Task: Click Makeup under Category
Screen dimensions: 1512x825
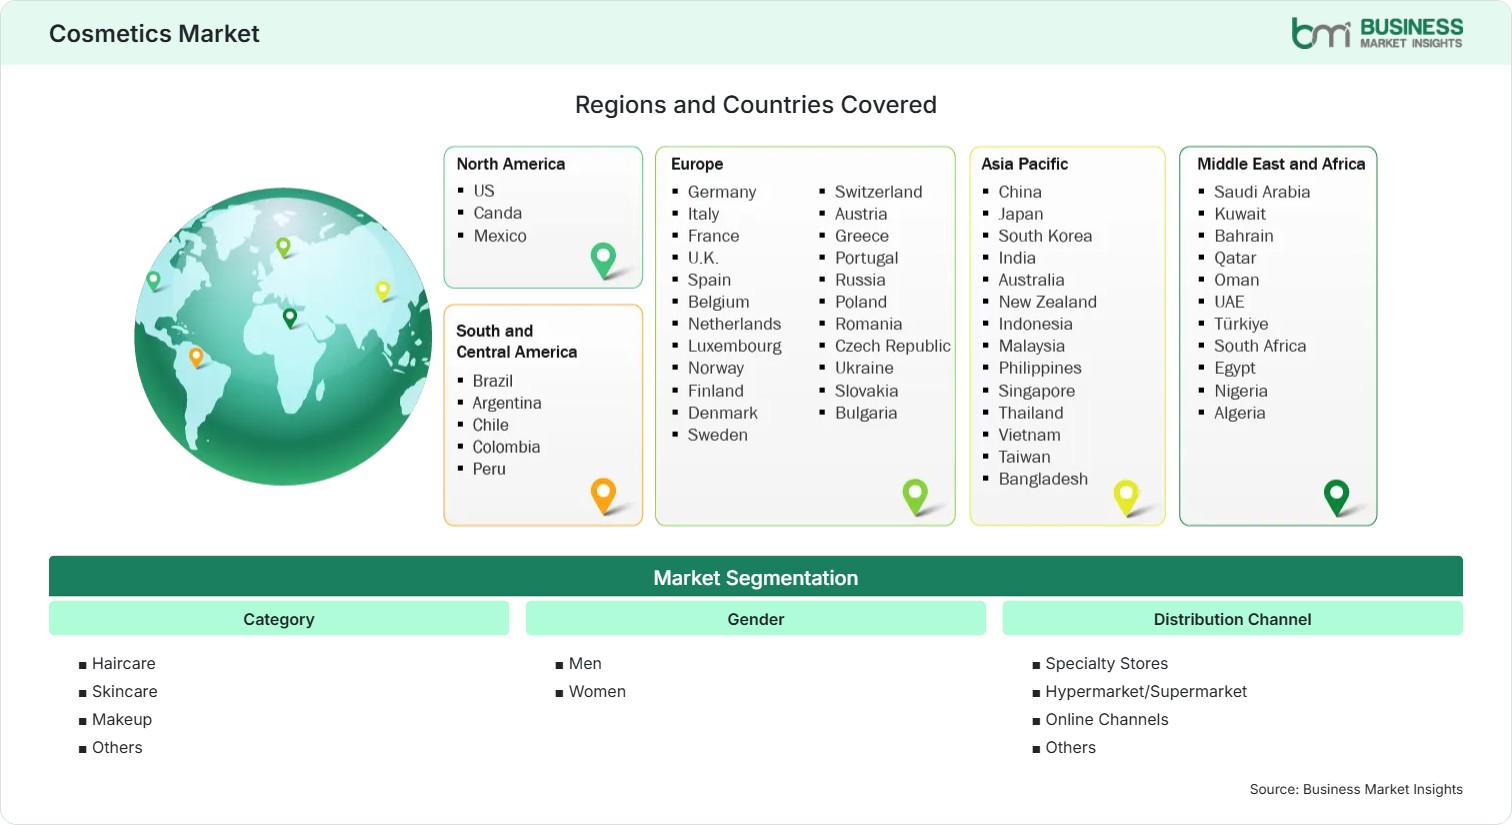Action: (122, 719)
